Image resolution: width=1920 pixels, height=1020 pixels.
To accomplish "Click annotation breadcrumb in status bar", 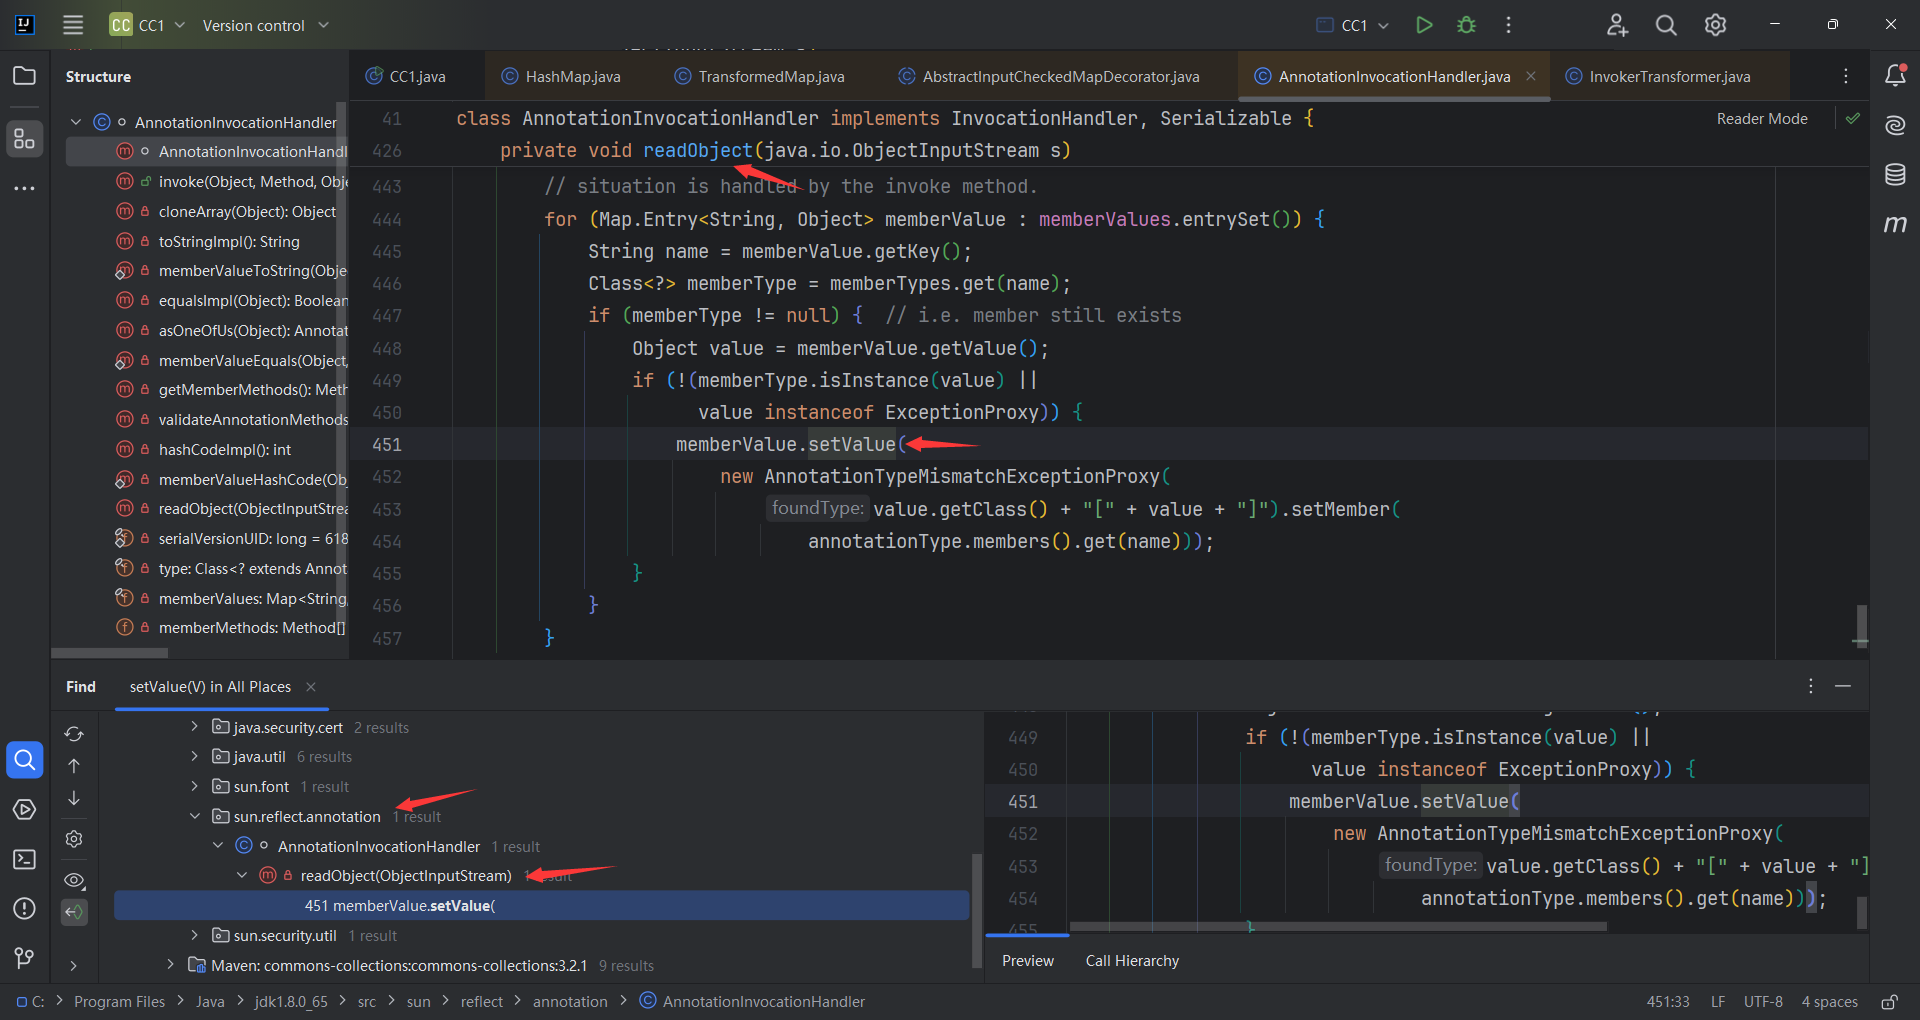I will coord(570,1002).
